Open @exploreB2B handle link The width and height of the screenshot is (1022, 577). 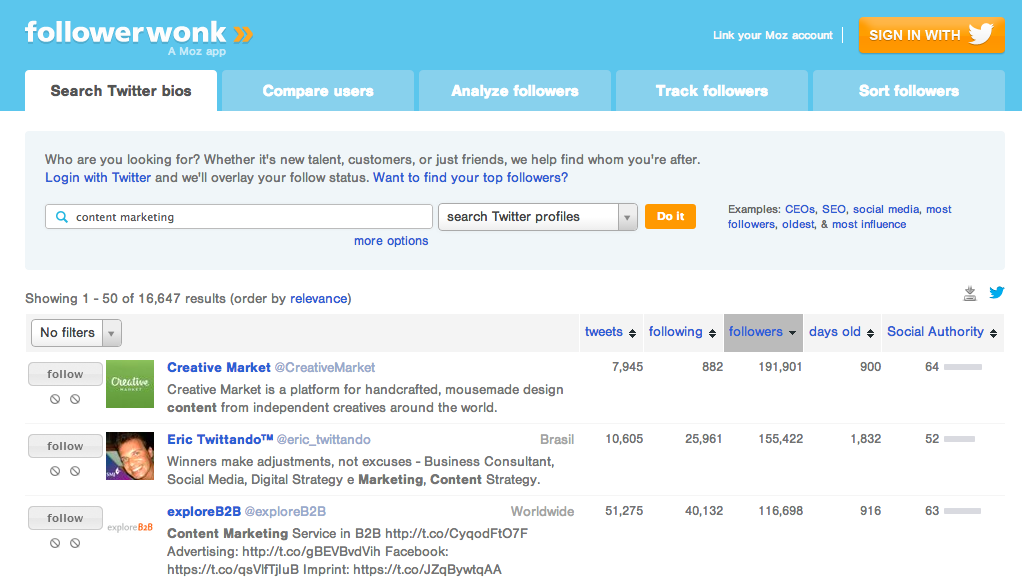285,512
